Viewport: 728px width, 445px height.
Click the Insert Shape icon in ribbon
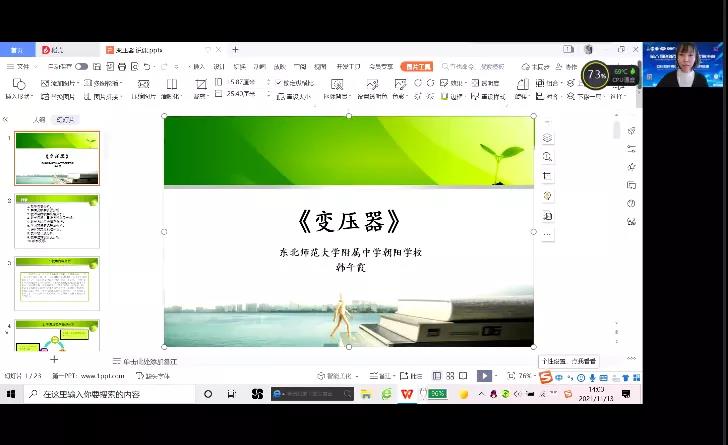pos(19,84)
